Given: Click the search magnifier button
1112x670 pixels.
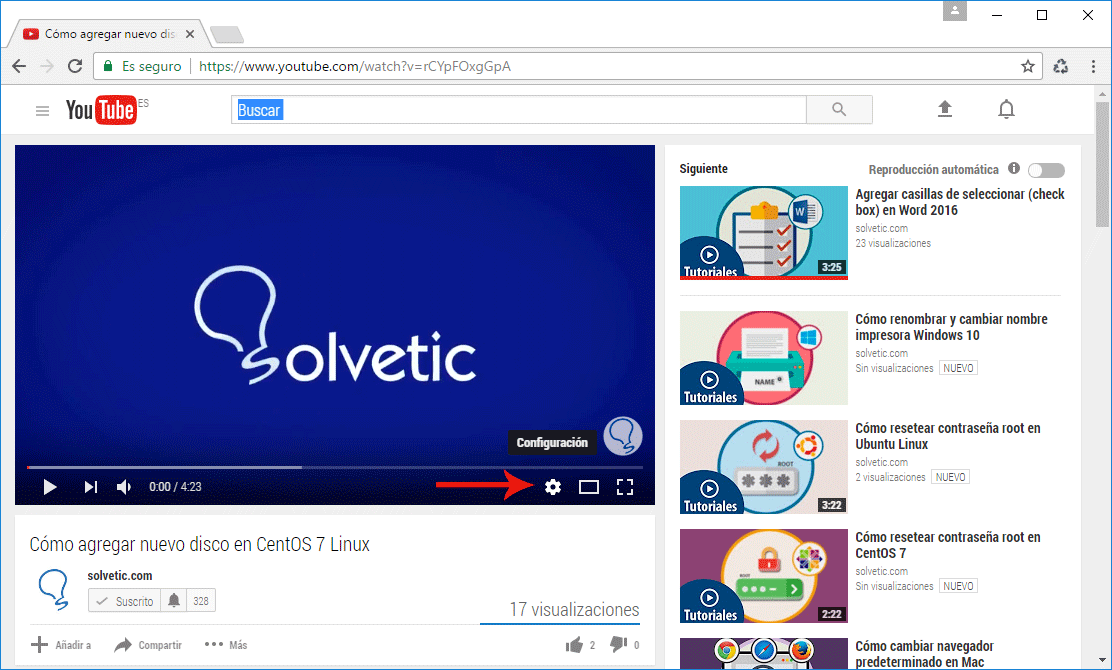Looking at the screenshot, I should tap(839, 109).
